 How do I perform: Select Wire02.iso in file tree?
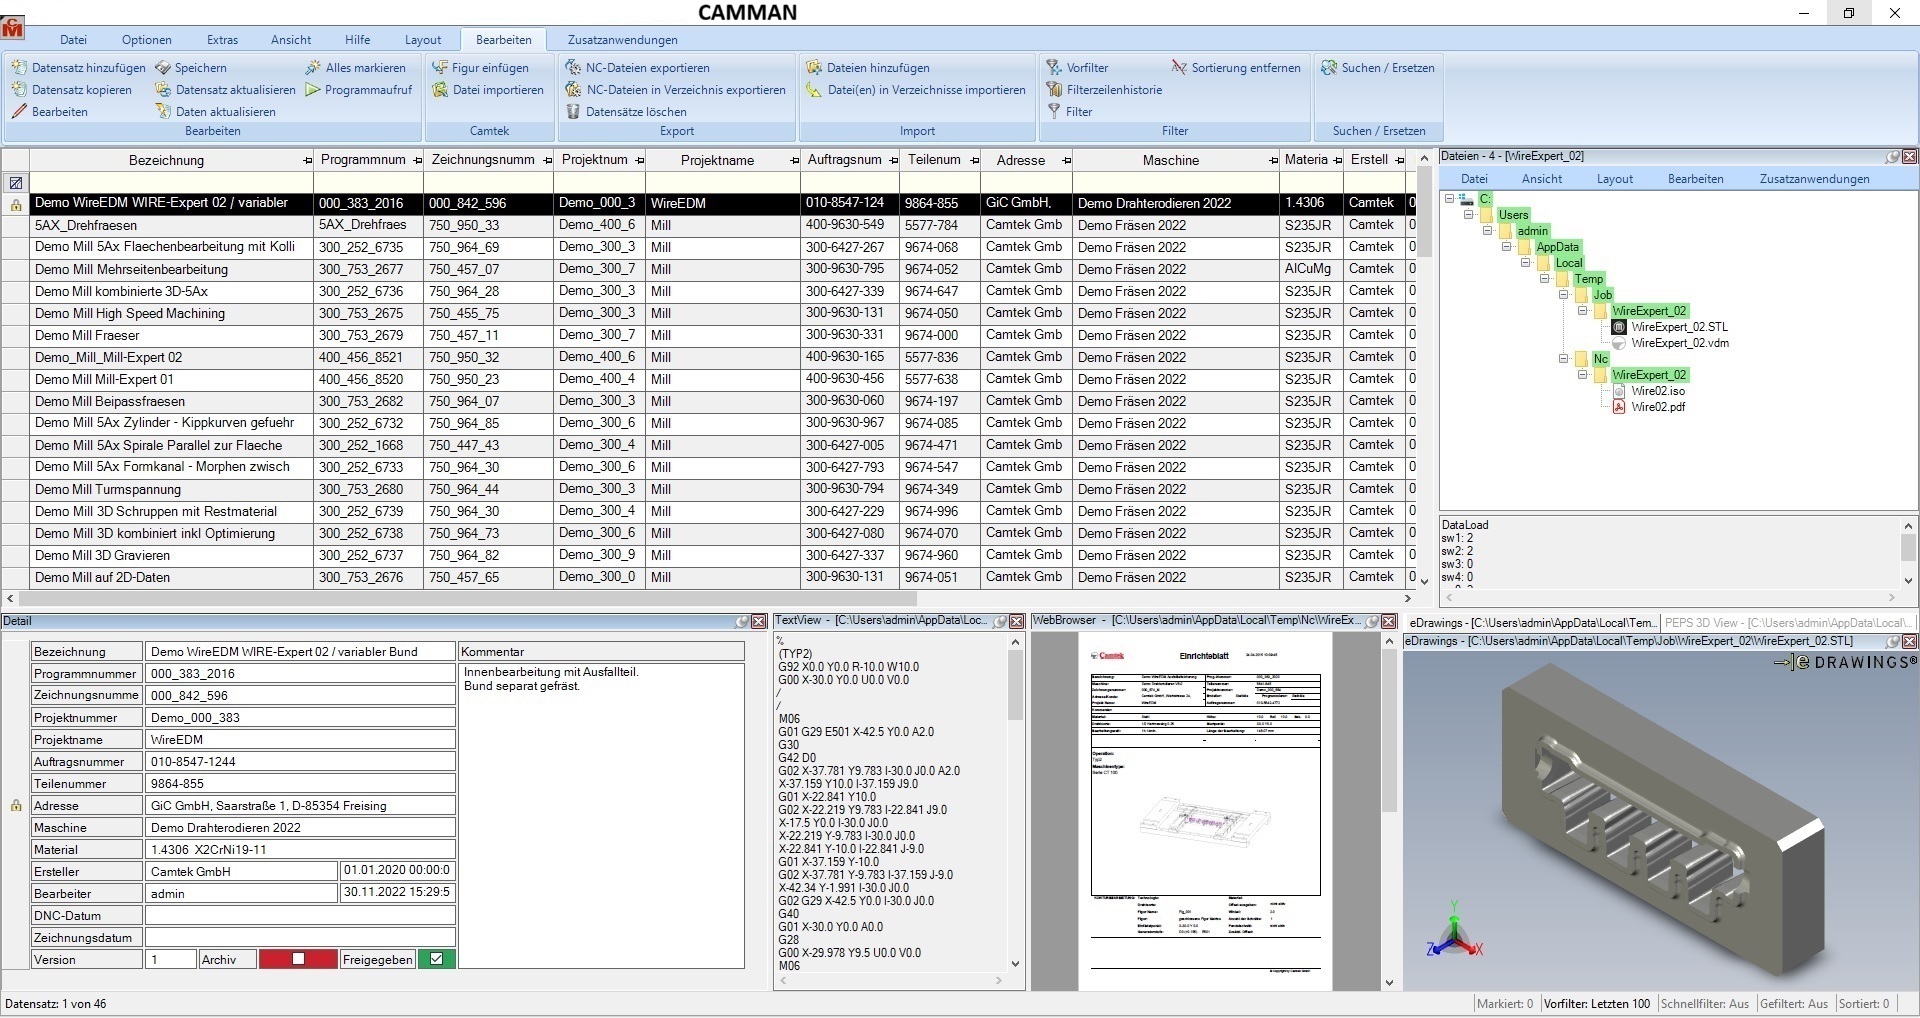1658,391
